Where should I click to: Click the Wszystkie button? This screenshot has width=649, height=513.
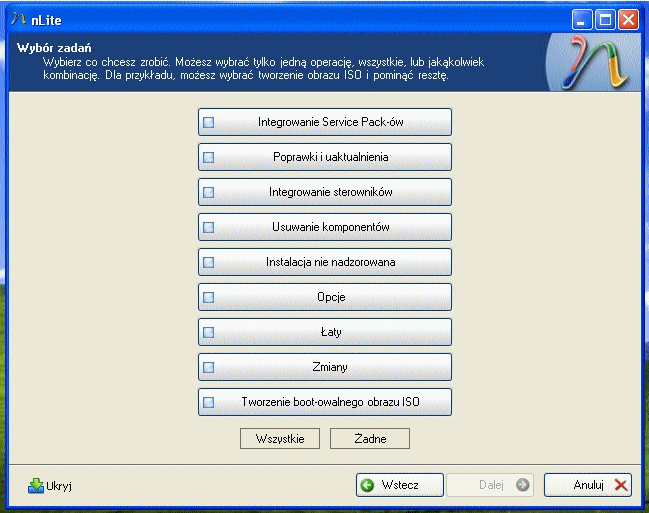[x=280, y=438]
